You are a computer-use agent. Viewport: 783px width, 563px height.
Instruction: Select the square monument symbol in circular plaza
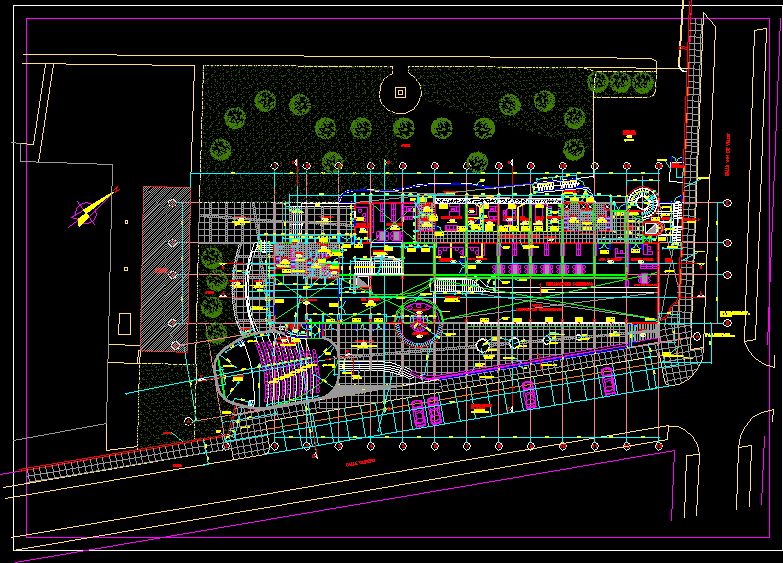[401, 92]
